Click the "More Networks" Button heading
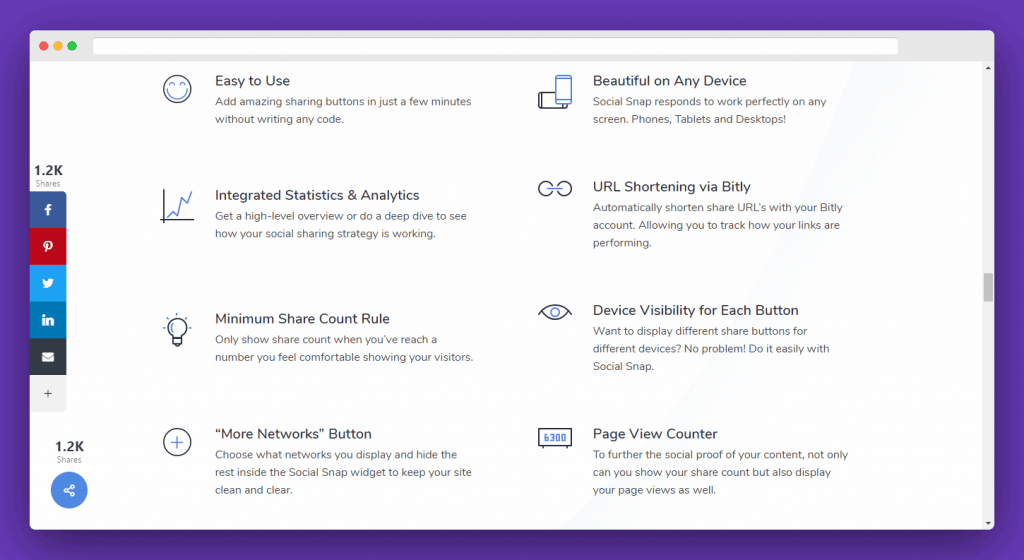This screenshot has width=1024, height=560. click(x=293, y=434)
